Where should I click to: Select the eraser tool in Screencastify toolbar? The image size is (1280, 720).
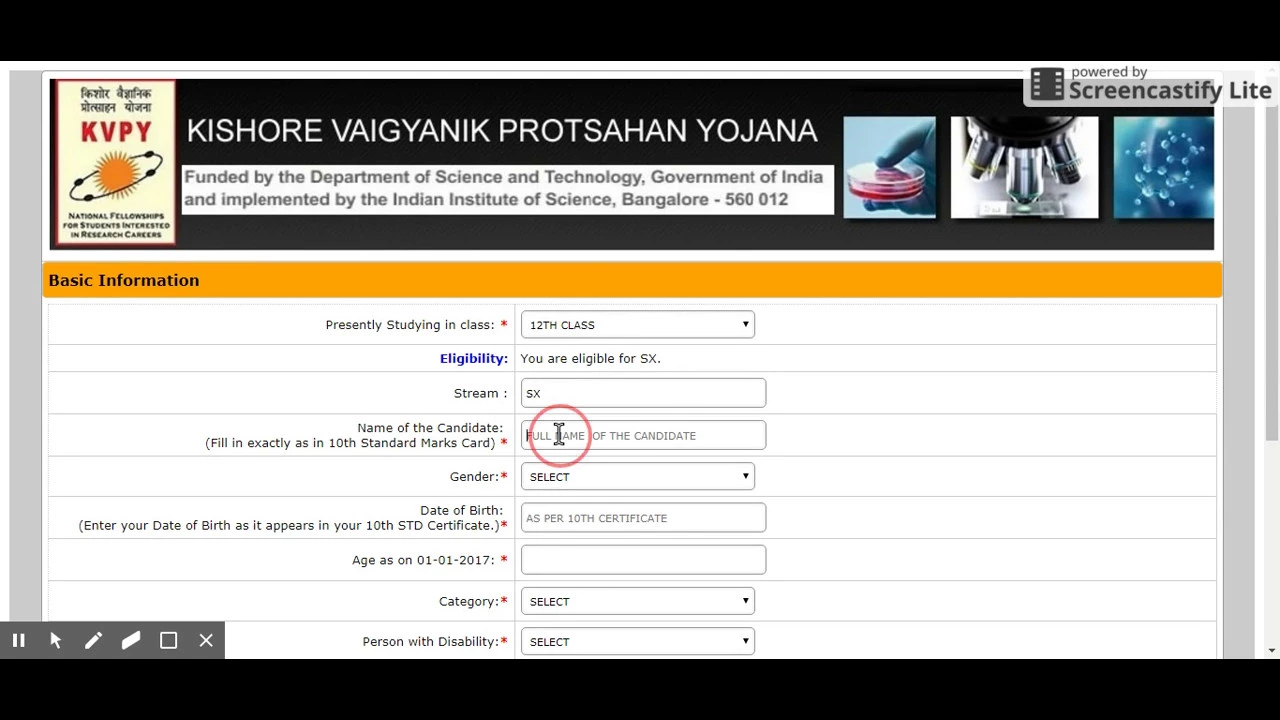coord(131,641)
